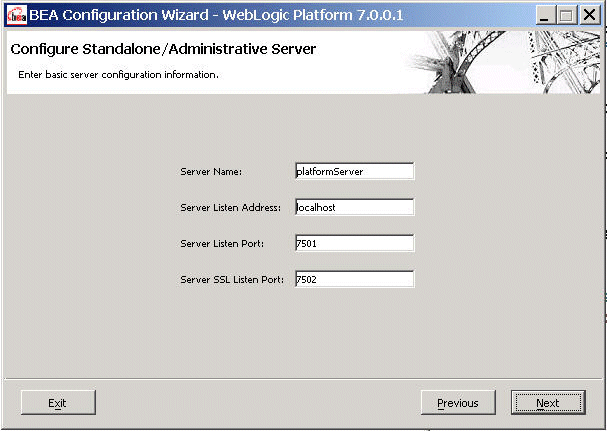Click 'Configure Standalone/Administrative Server' heading

(x=163, y=49)
